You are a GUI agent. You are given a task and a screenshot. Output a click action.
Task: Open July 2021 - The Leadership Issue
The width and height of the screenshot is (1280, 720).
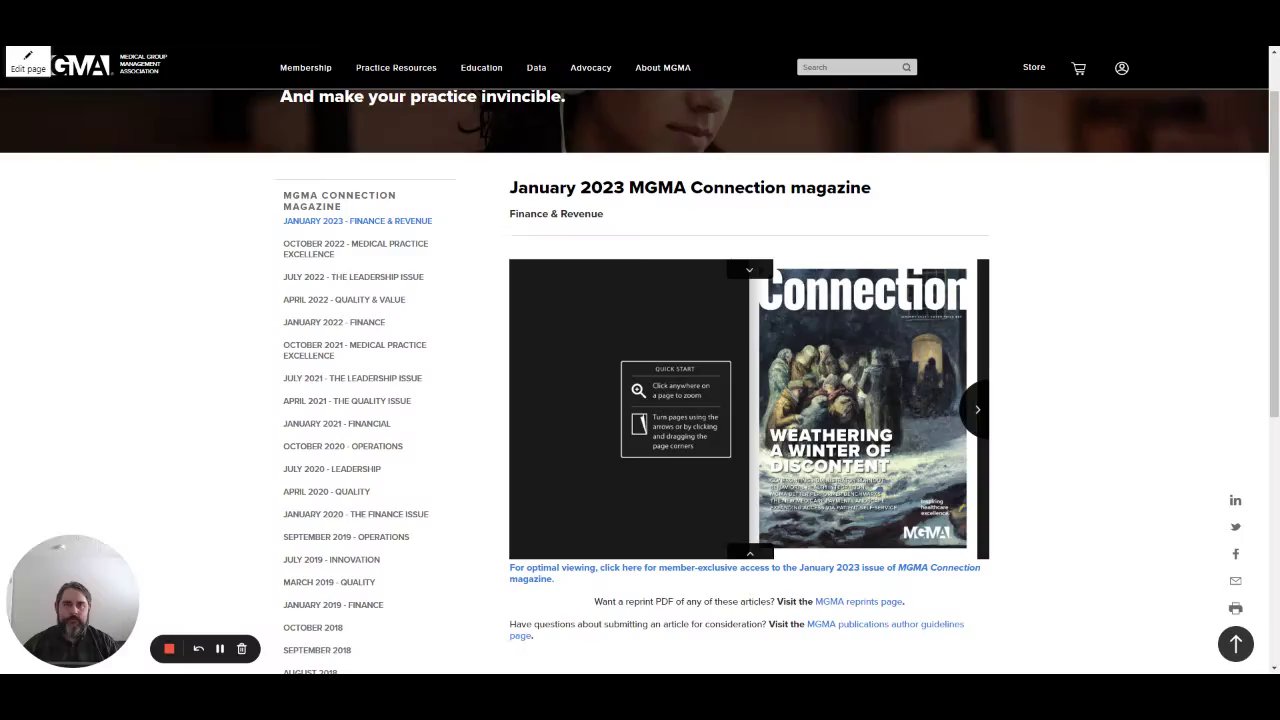pyautogui.click(x=352, y=378)
